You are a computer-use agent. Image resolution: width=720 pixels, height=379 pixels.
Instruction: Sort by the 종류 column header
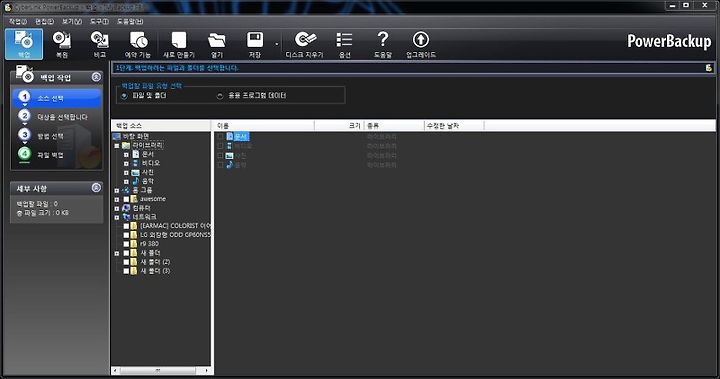click(x=394, y=125)
